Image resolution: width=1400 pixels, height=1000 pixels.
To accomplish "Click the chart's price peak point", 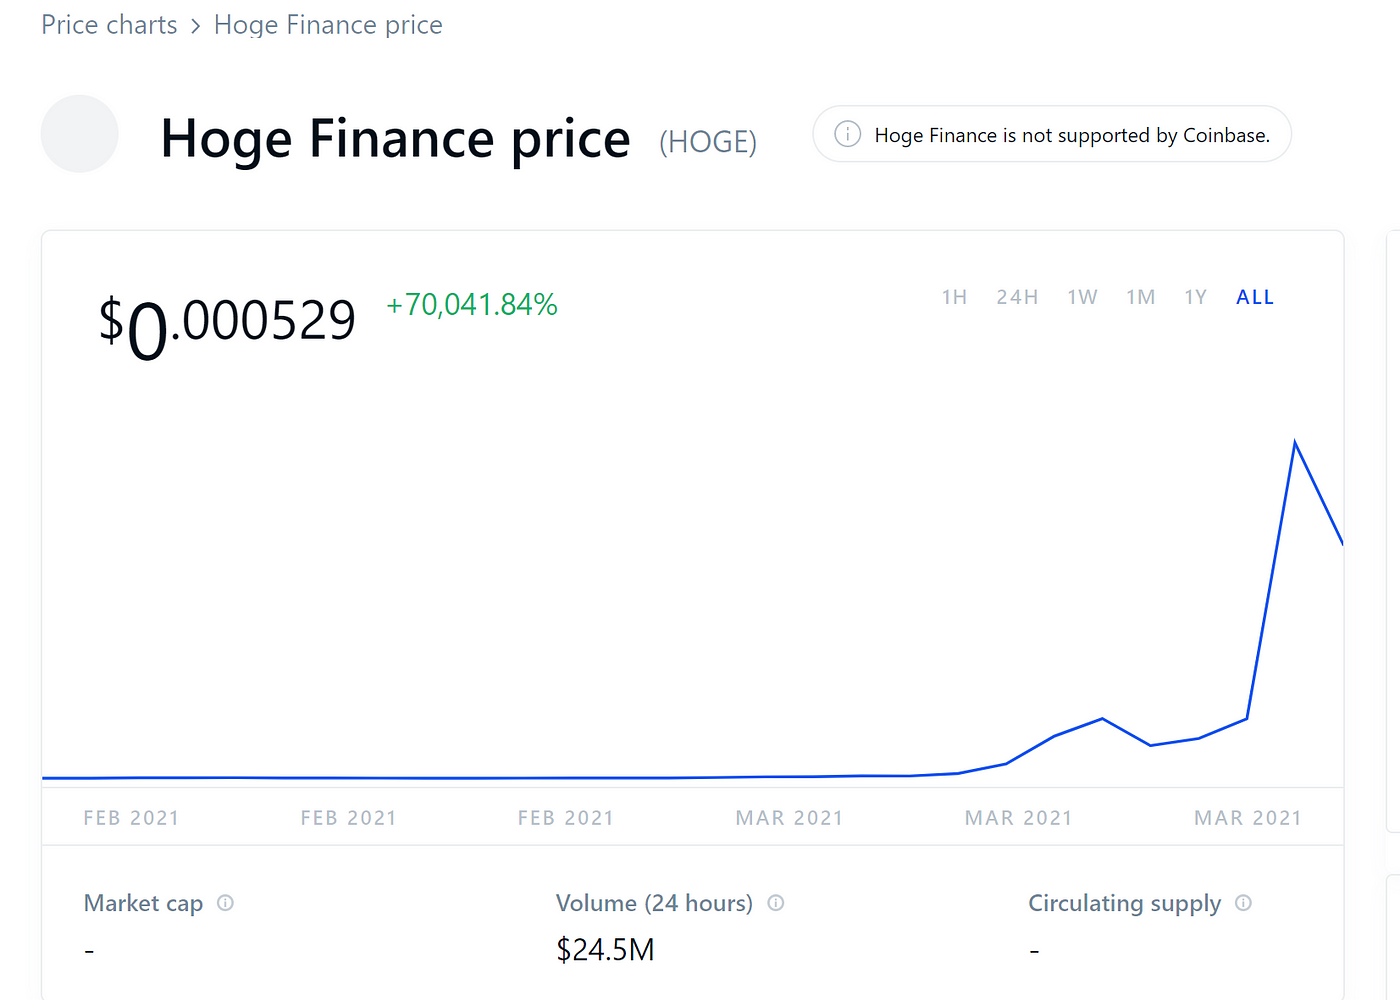I will [1295, 442].
